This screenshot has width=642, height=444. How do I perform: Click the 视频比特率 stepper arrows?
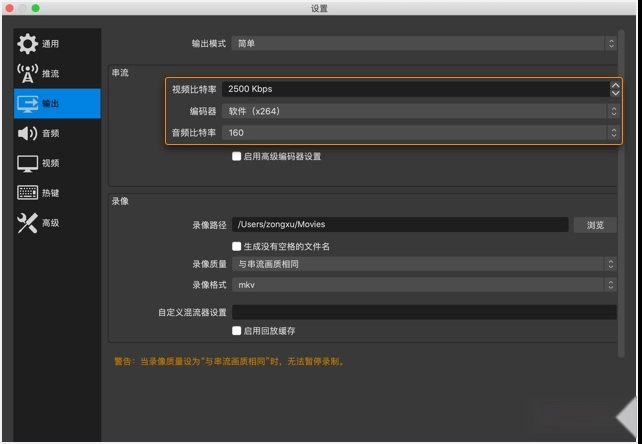click(x=615, y=89)
